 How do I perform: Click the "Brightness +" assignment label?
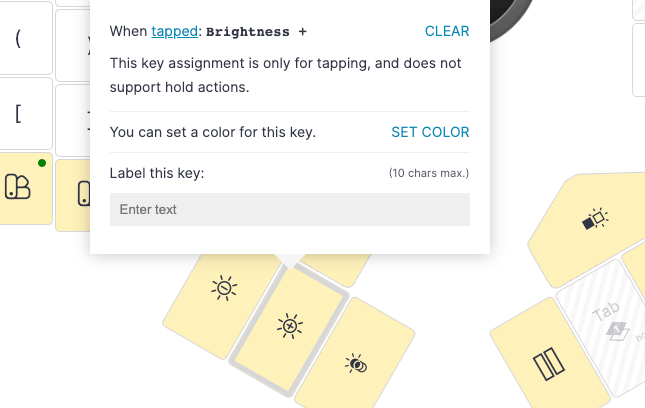[x=256, y=32]
